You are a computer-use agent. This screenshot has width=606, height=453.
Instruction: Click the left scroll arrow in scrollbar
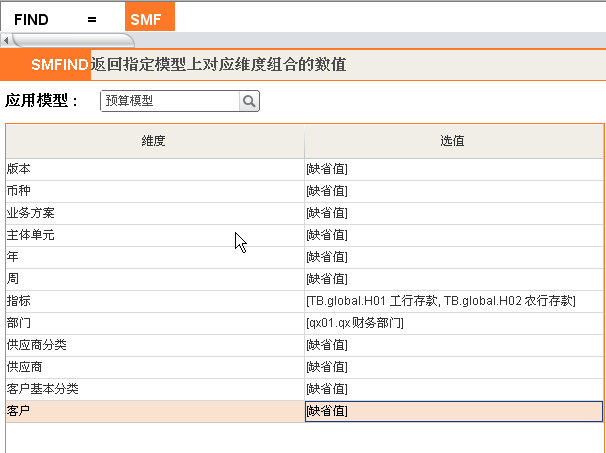[6, 40]
